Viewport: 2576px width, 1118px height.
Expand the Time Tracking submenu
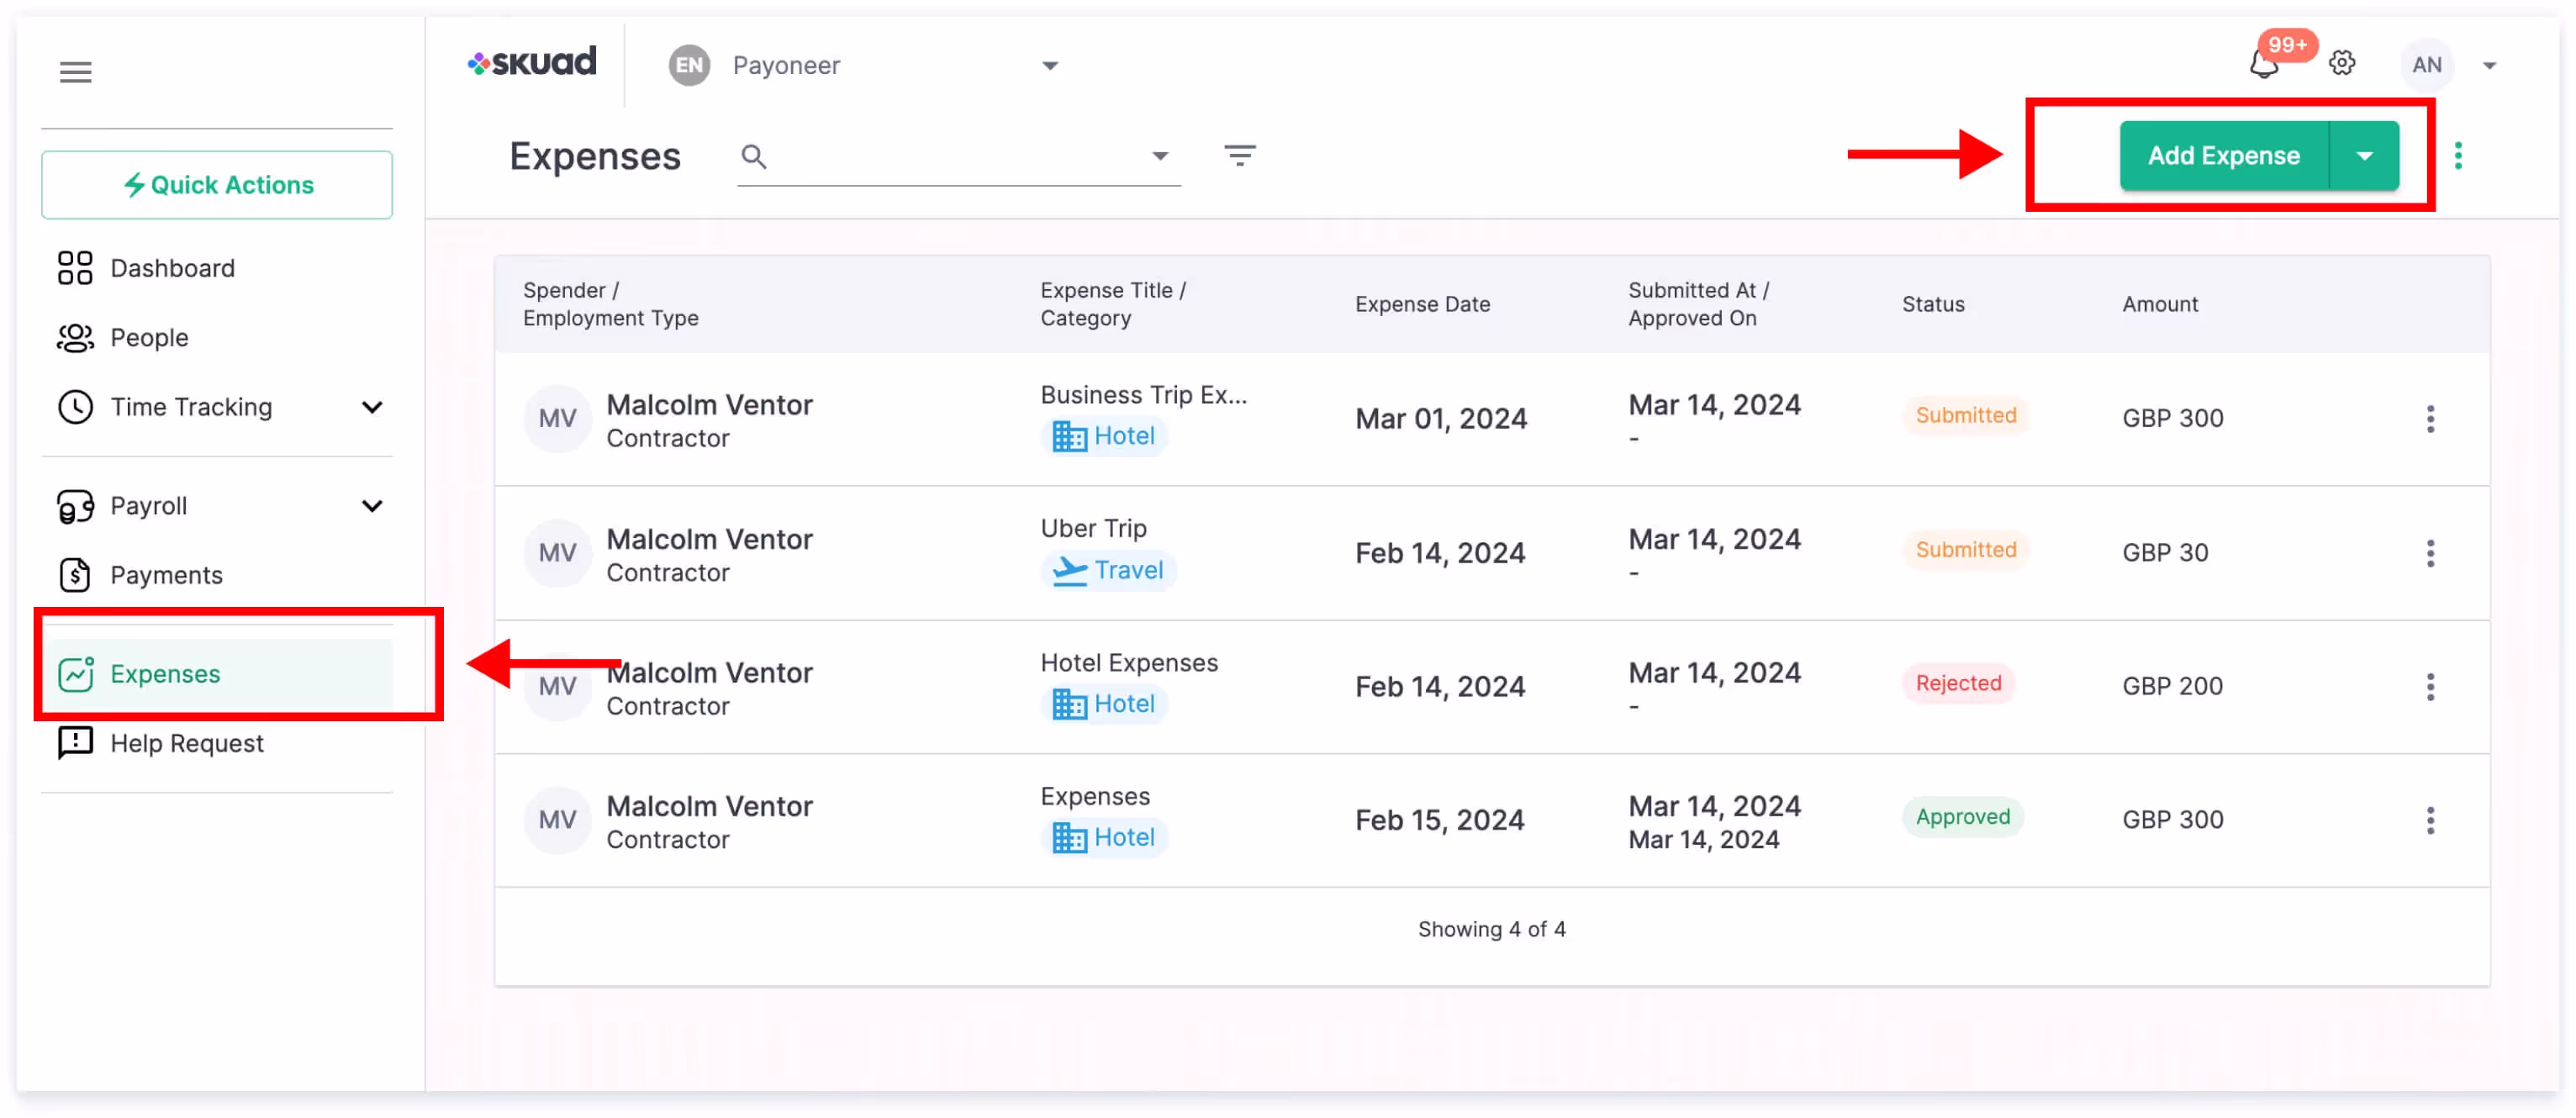(372, 407)
